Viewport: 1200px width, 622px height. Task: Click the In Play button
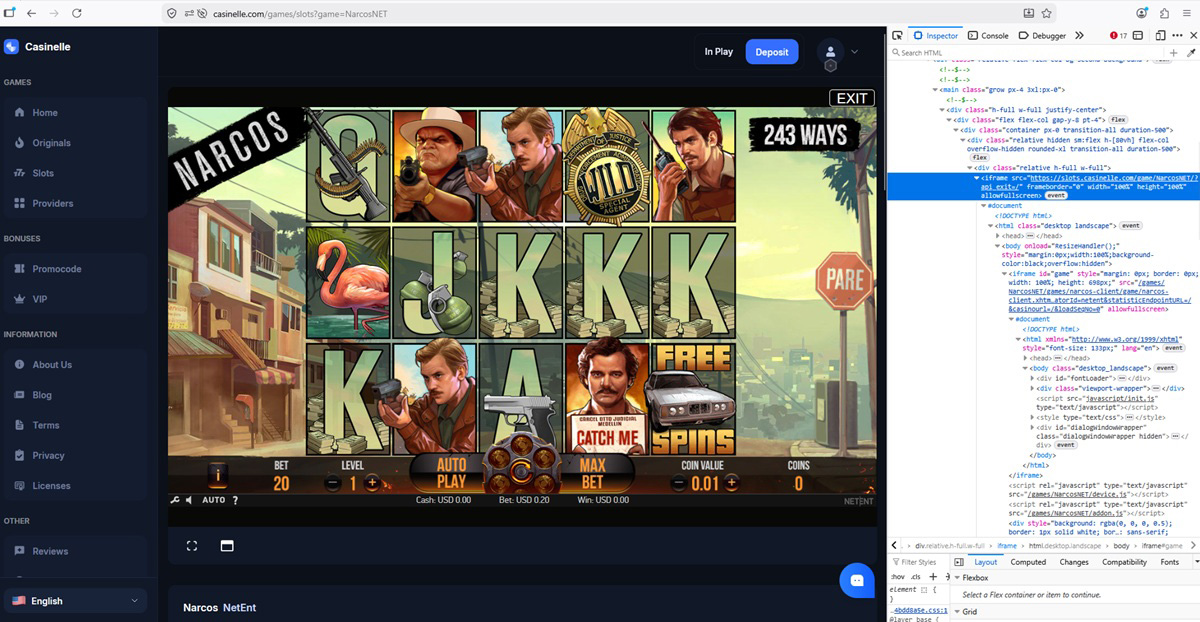(x=718, y=52)
